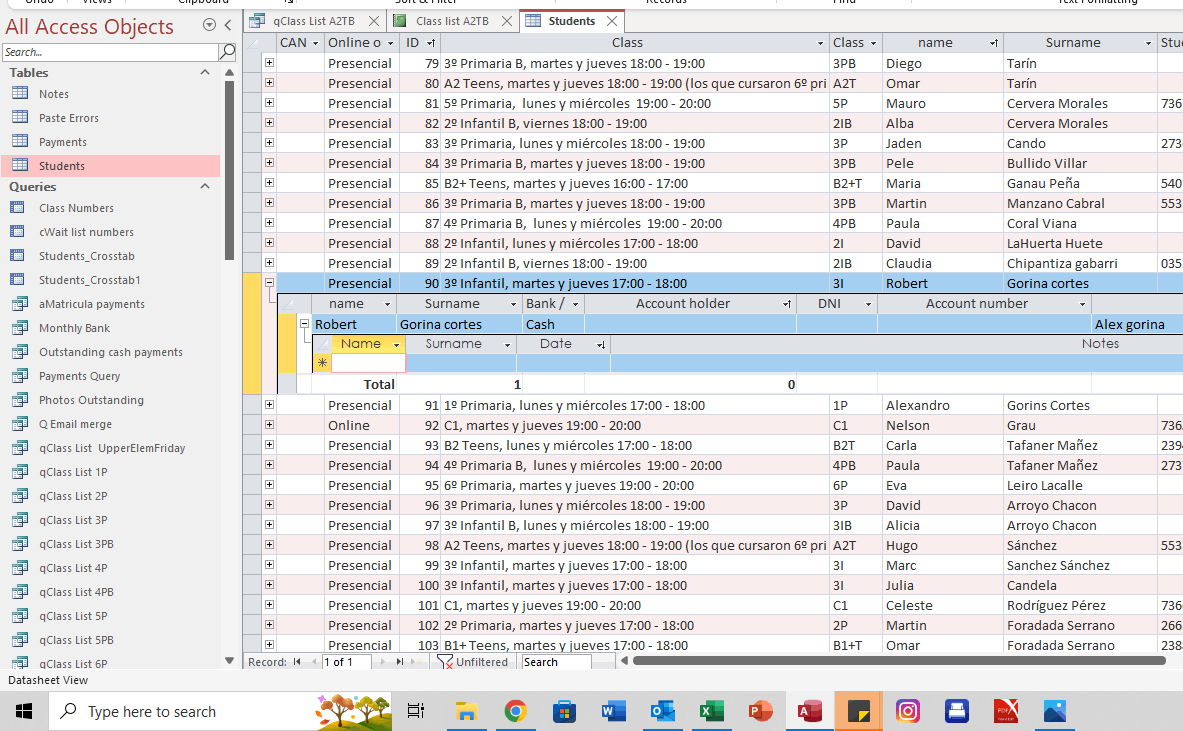Click the current record number box
The height and width of the screenshot is (731, 1183).
[347, 662]
